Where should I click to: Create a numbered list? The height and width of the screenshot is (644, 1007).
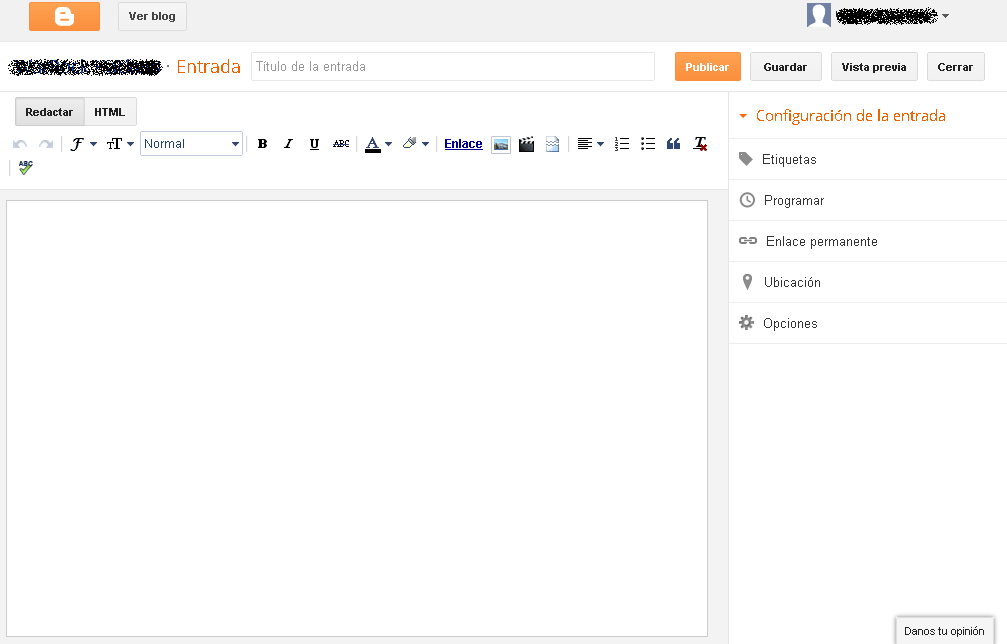pyautogui.click(x=622, y=144)
